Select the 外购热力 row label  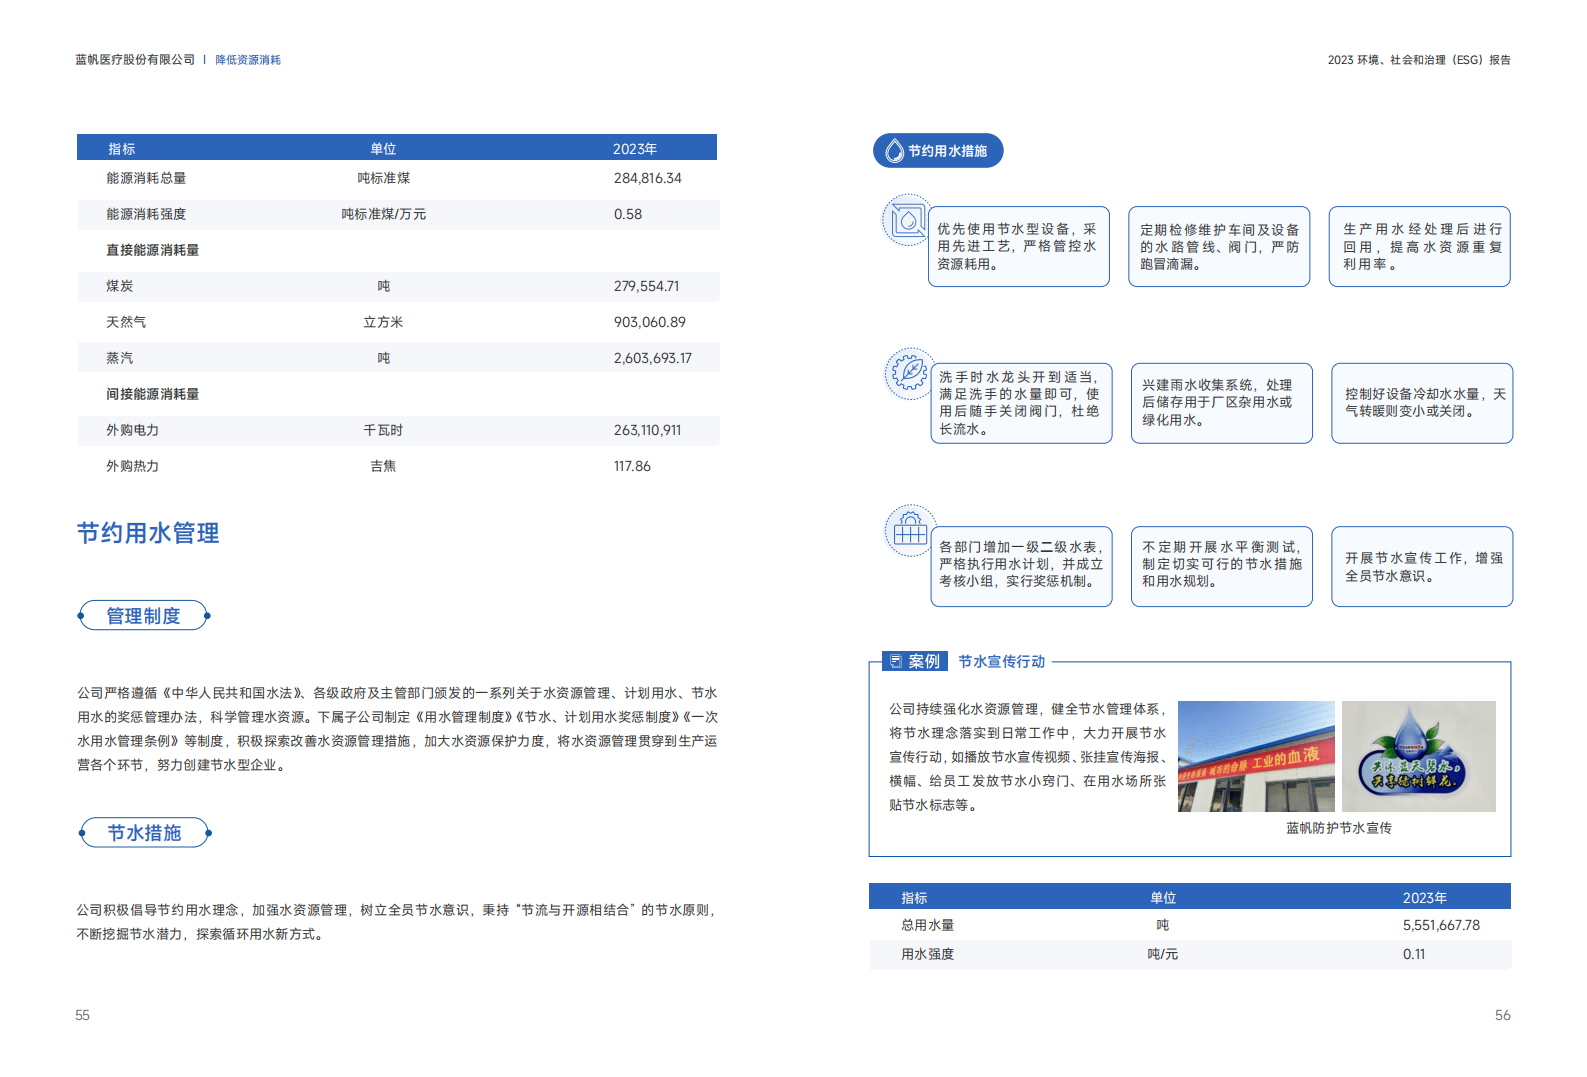[133, 466]
